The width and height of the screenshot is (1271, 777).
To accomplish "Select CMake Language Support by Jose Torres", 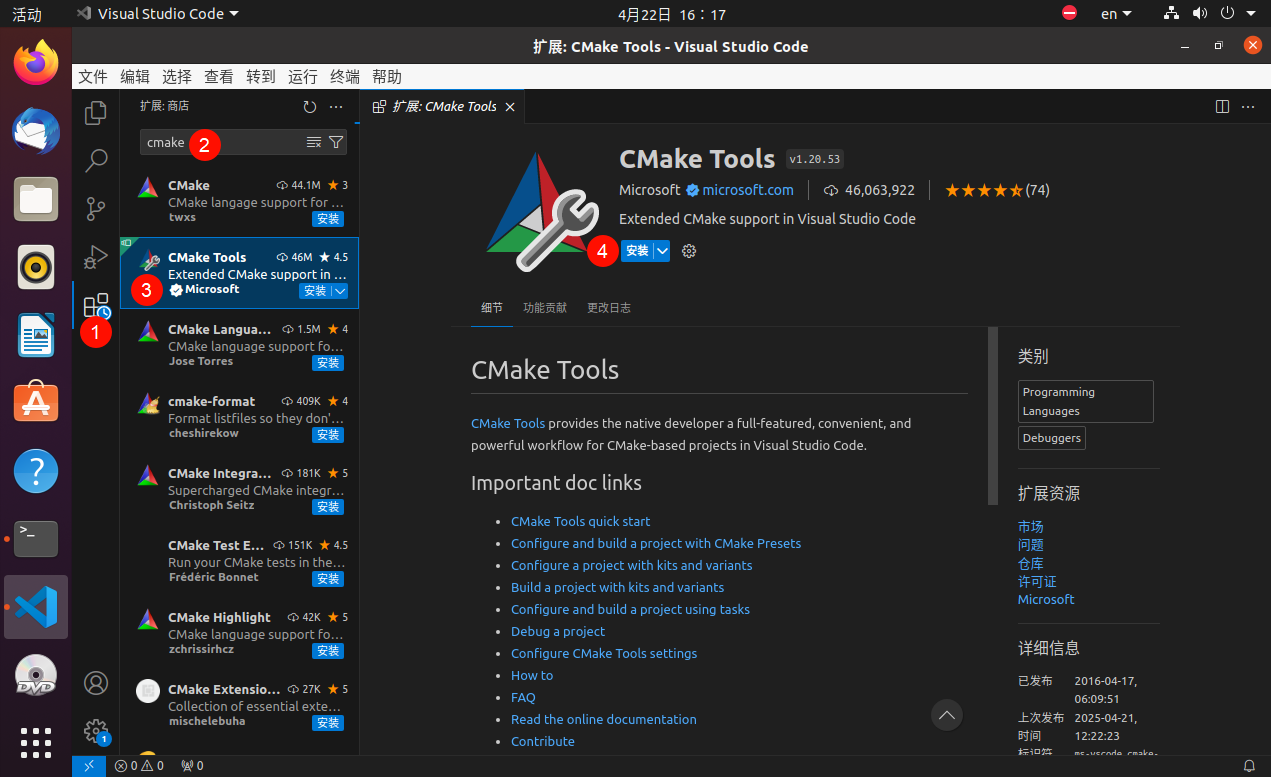I will click(239, 345).
